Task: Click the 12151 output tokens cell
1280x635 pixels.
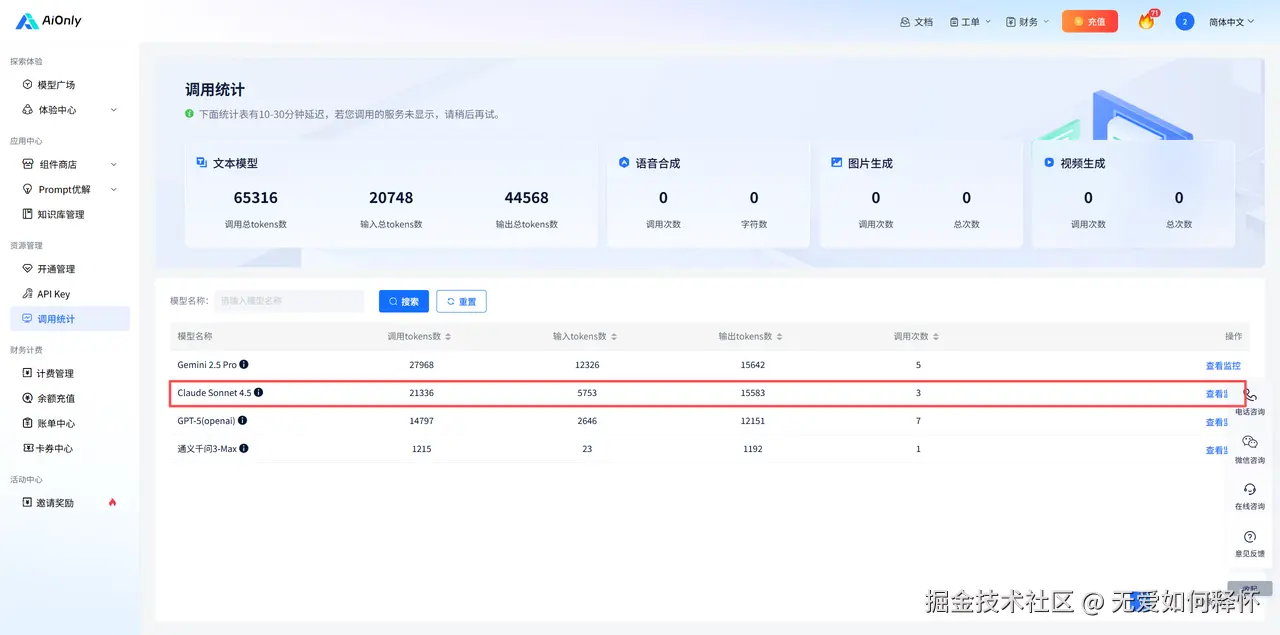Action: (x=752, y=421)
